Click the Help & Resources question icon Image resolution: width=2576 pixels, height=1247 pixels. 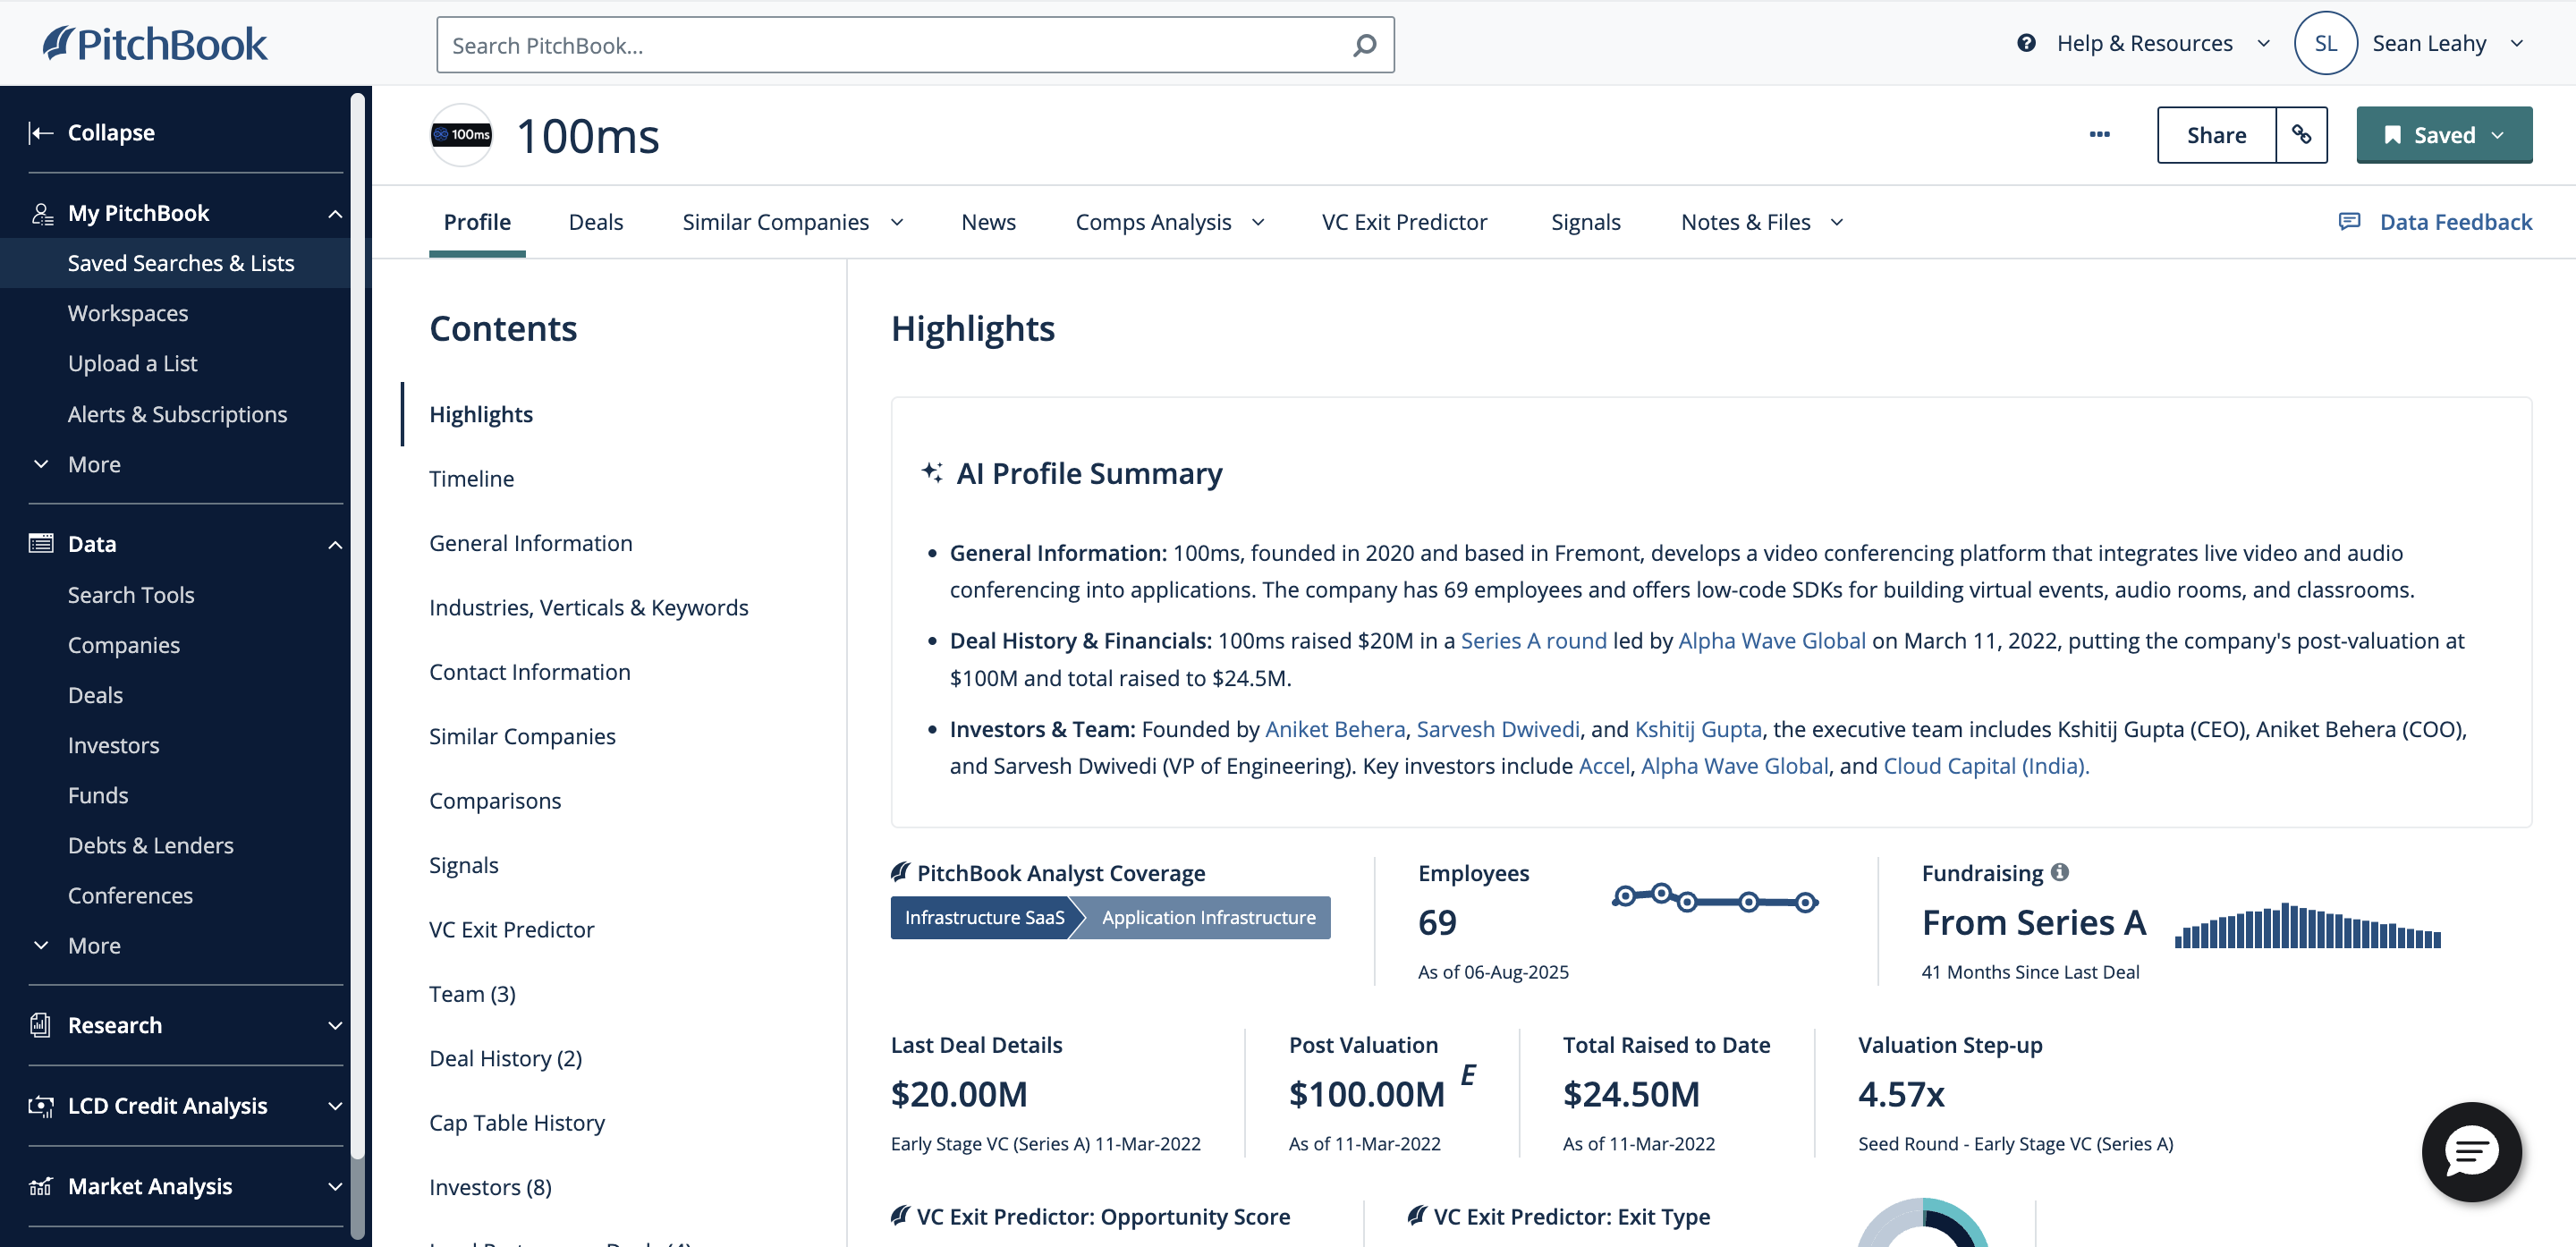[2026, 43]
